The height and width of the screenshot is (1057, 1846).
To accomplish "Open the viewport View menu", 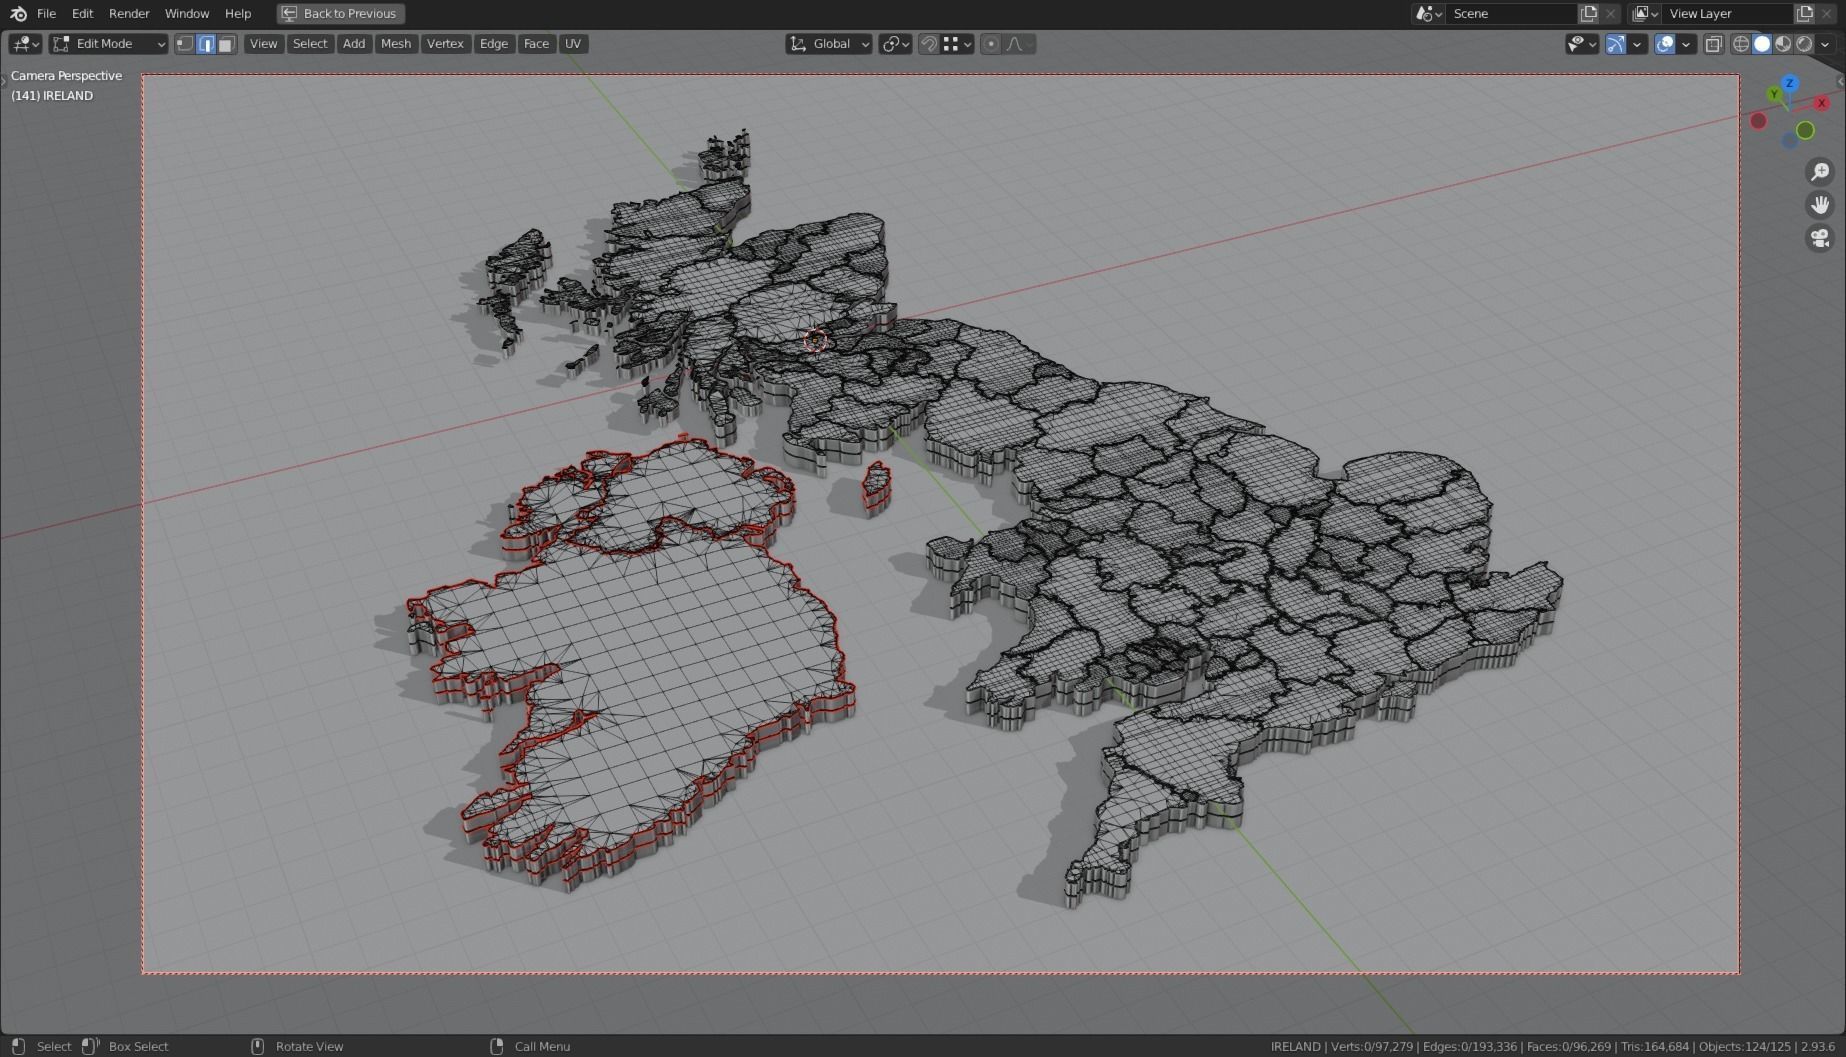I will pos(263,43).
